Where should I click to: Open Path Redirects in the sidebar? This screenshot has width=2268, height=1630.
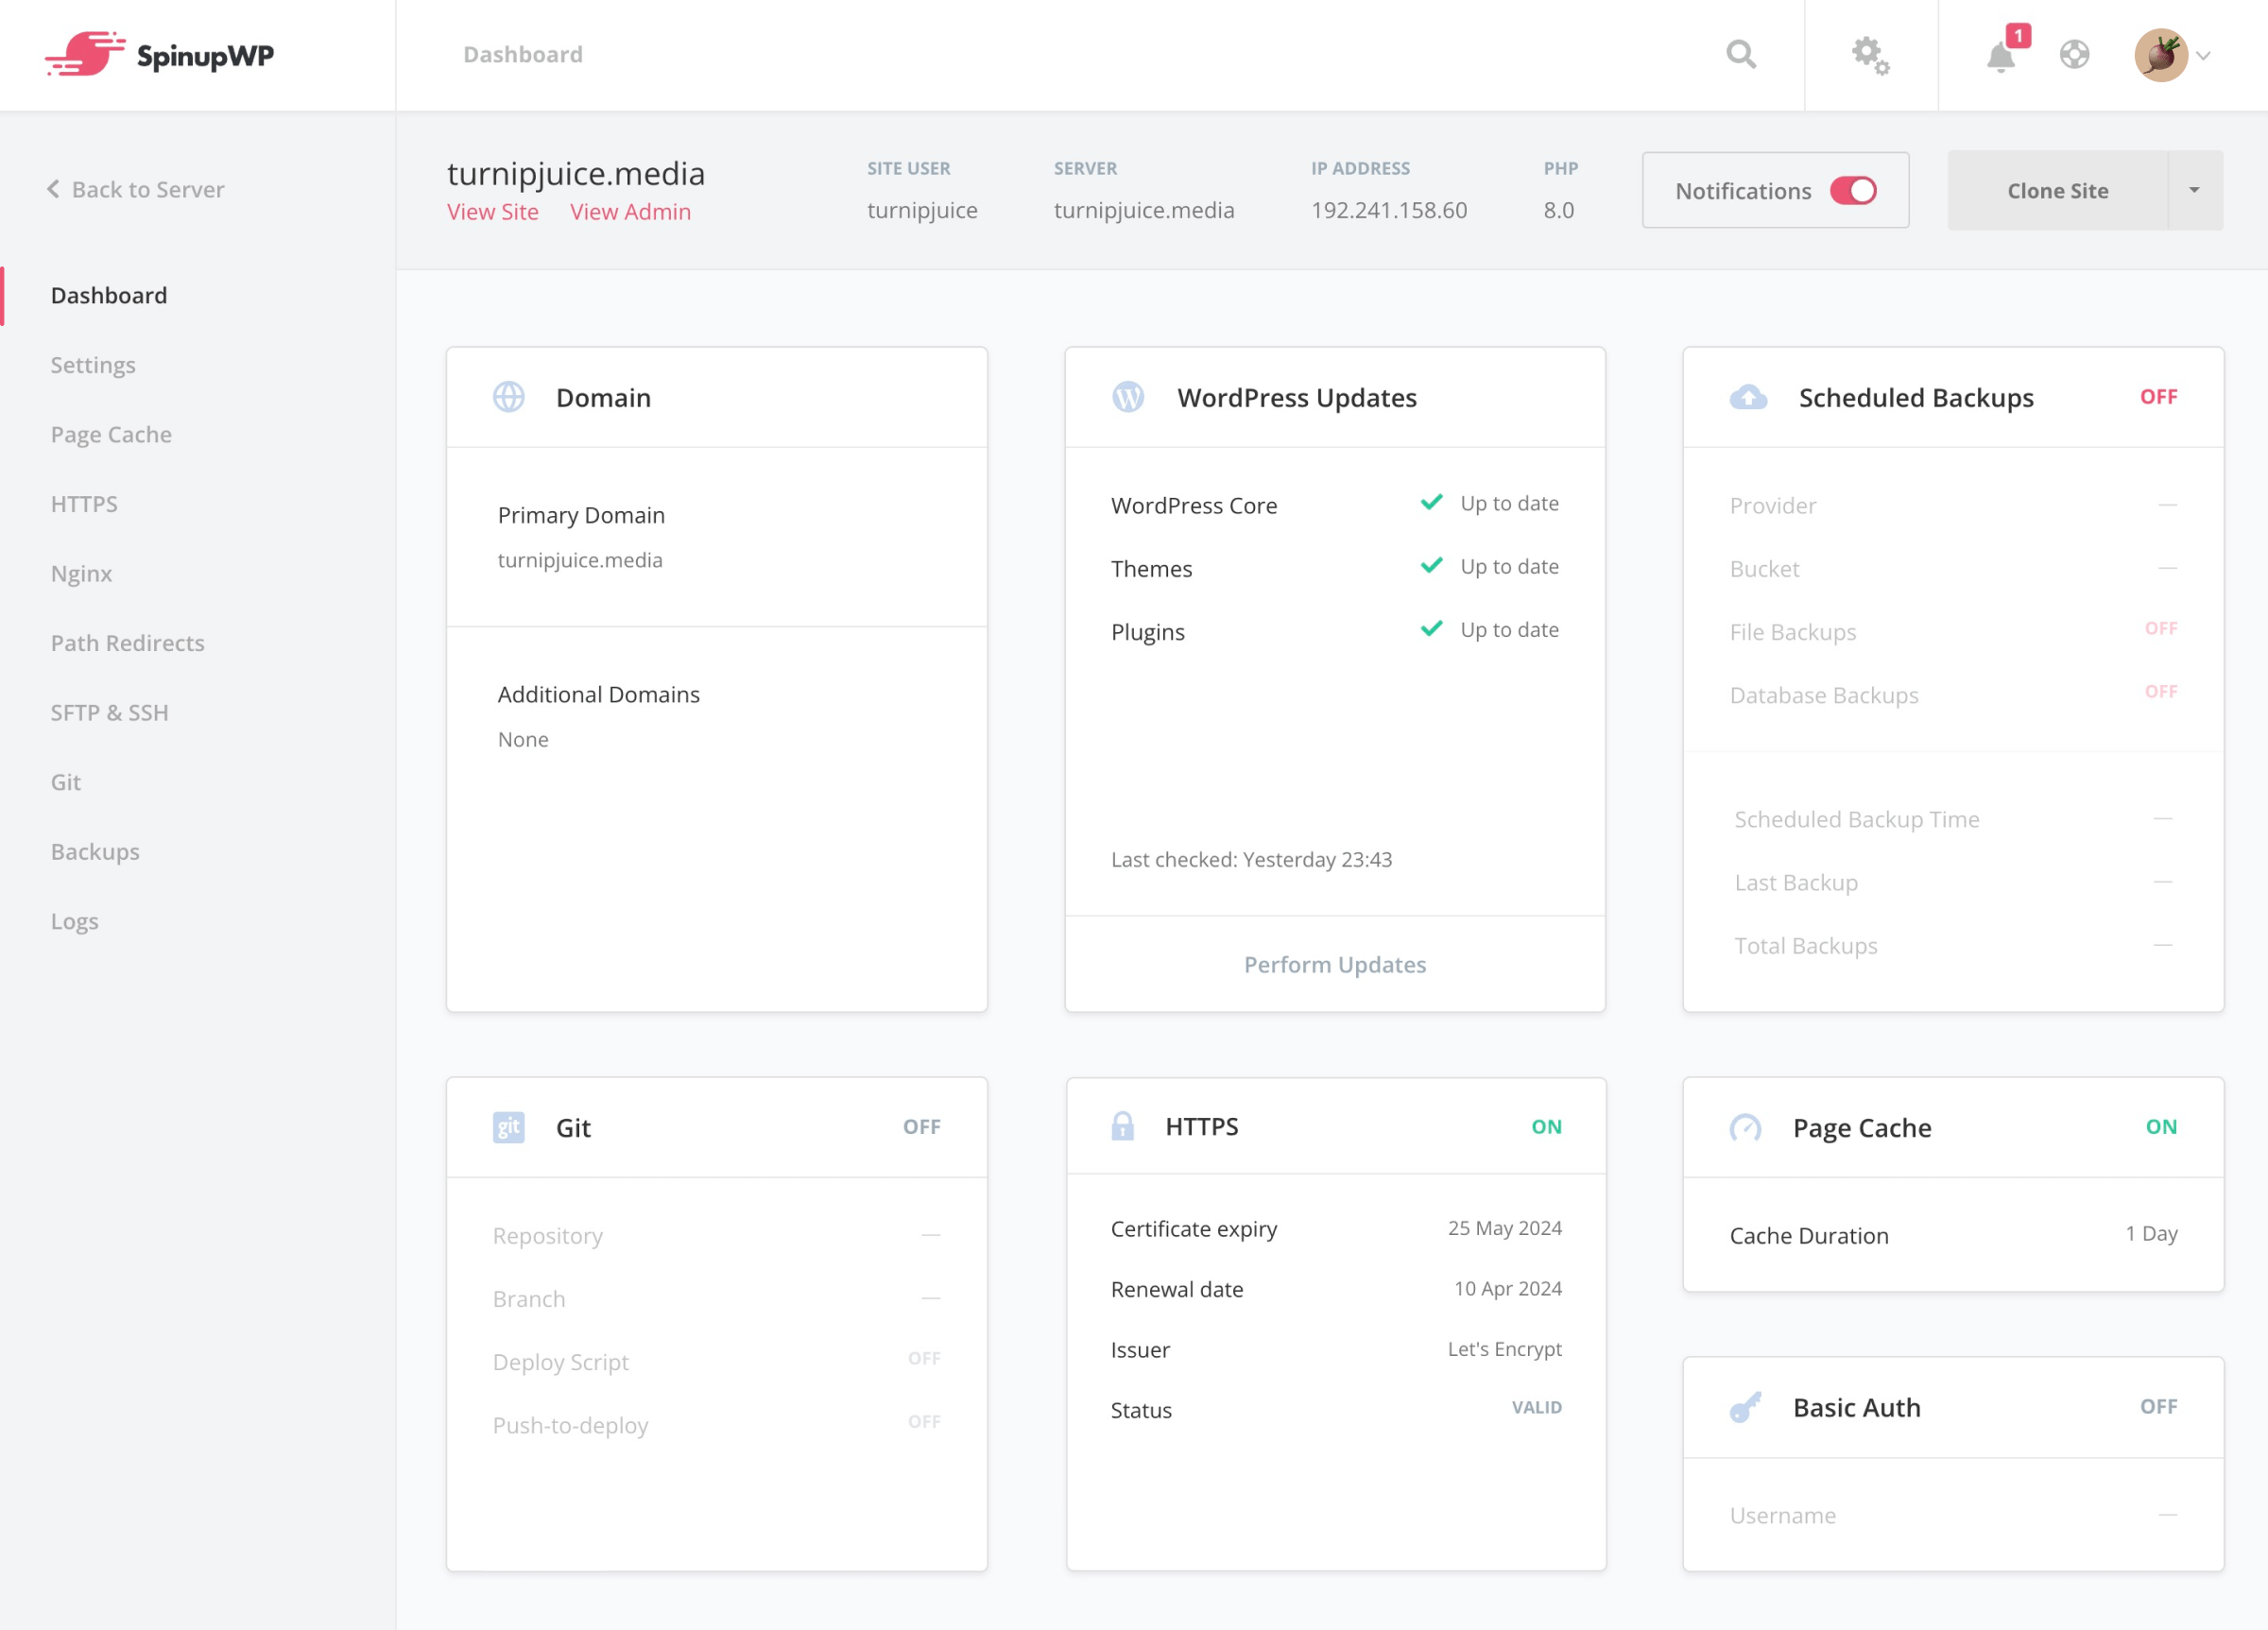pyautogui.click(x=128, y=643)
